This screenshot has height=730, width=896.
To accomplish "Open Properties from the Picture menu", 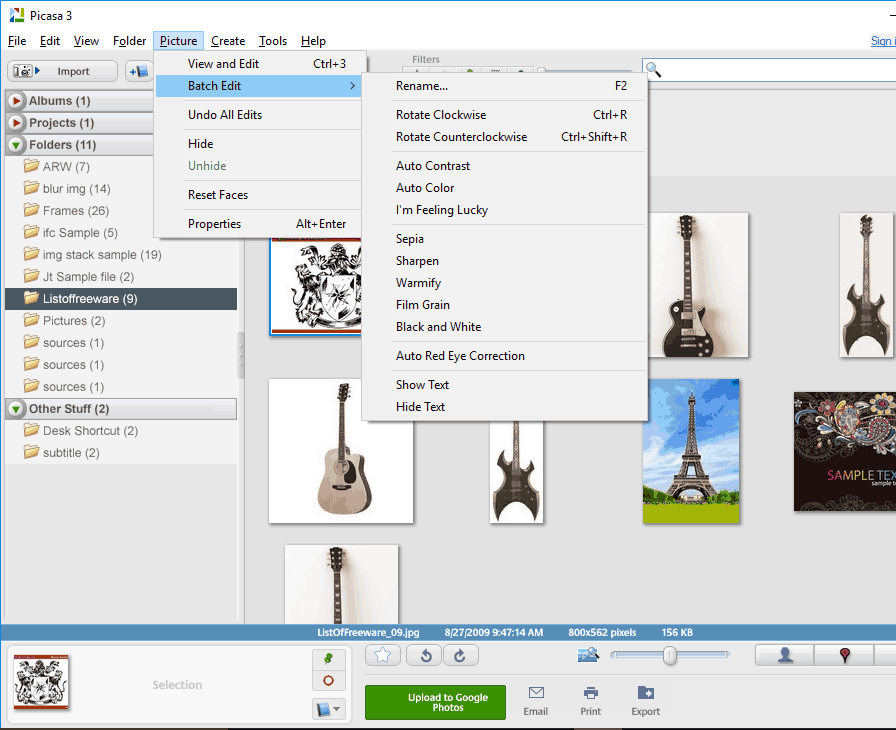I will tap(259, 224).
